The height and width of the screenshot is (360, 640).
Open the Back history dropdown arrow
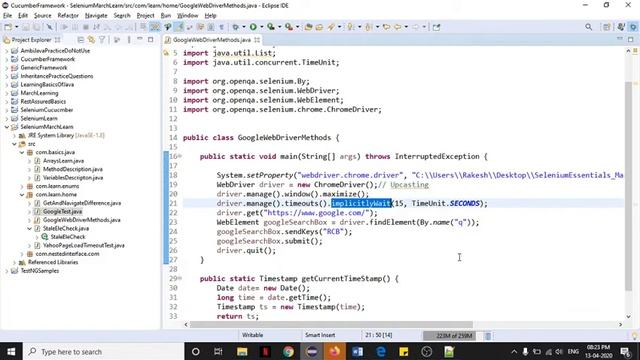coord(406,27)
